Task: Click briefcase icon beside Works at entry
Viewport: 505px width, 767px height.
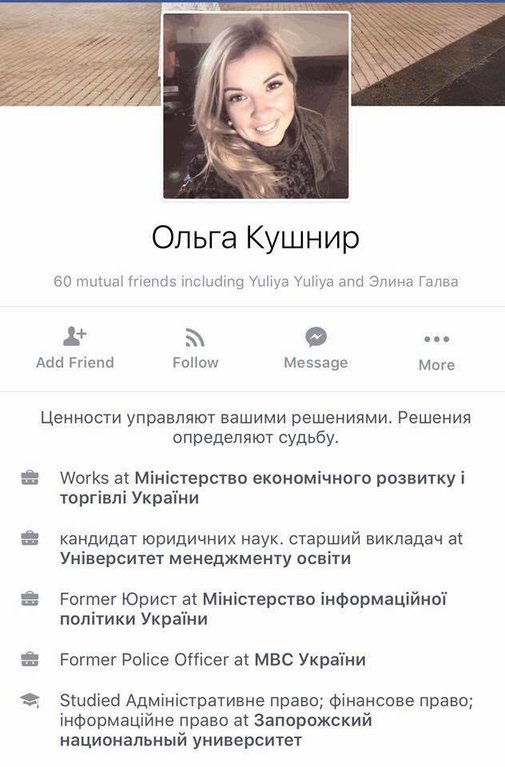Action: coord(30,478)
